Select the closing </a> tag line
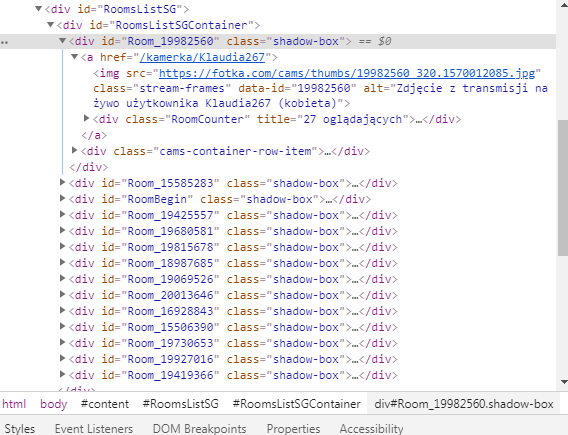 coord(94,135)
